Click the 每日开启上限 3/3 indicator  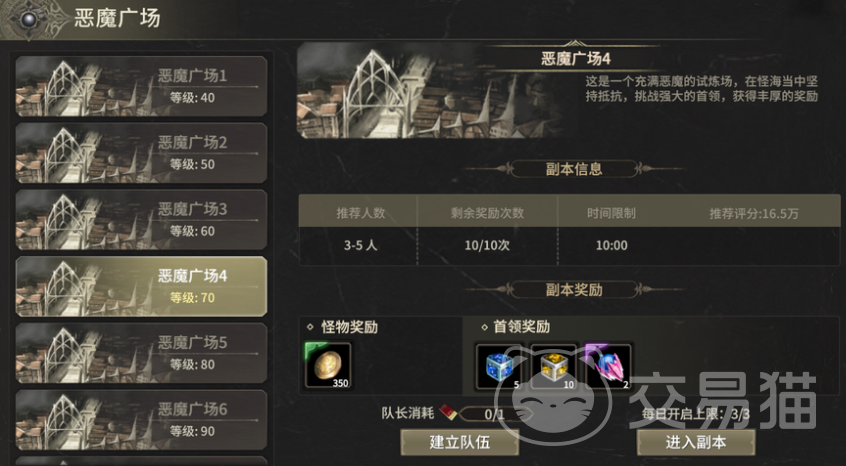696,414
